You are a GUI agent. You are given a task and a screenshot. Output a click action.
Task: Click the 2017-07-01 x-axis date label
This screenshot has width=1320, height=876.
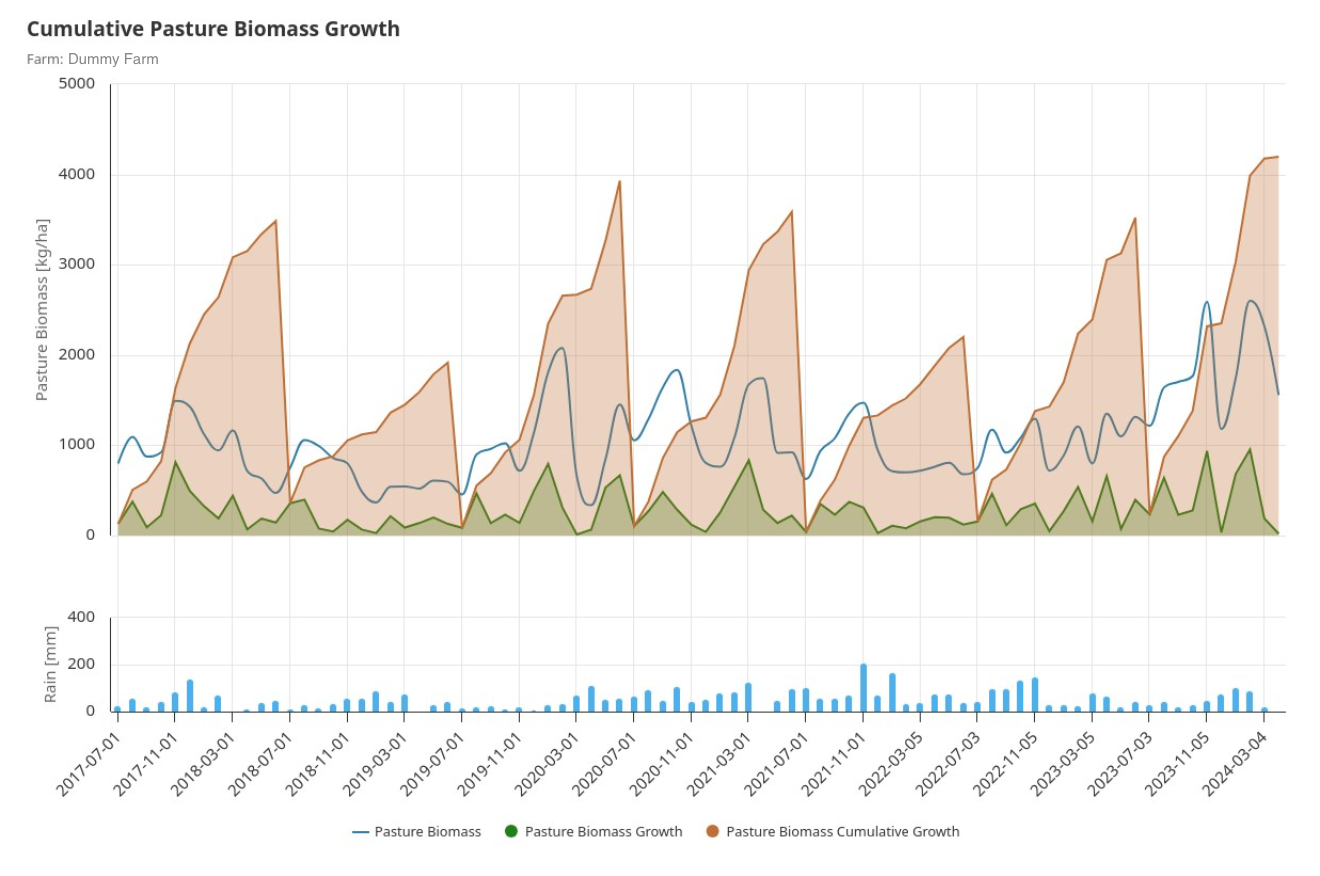[90, 759]
